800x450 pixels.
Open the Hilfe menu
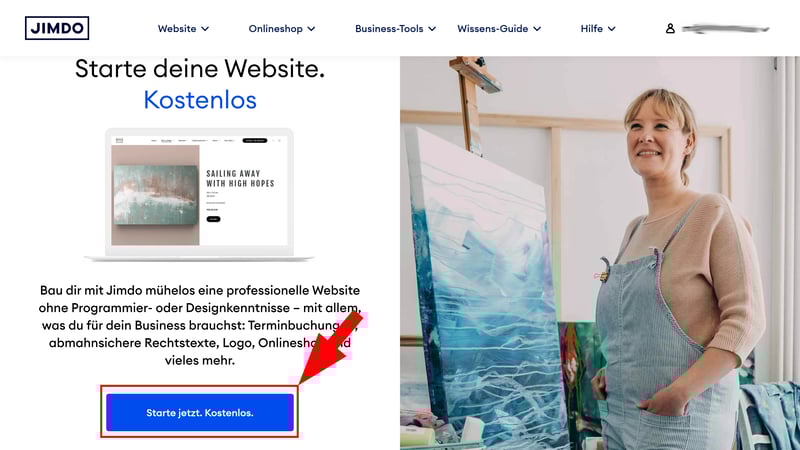[598, 29]
